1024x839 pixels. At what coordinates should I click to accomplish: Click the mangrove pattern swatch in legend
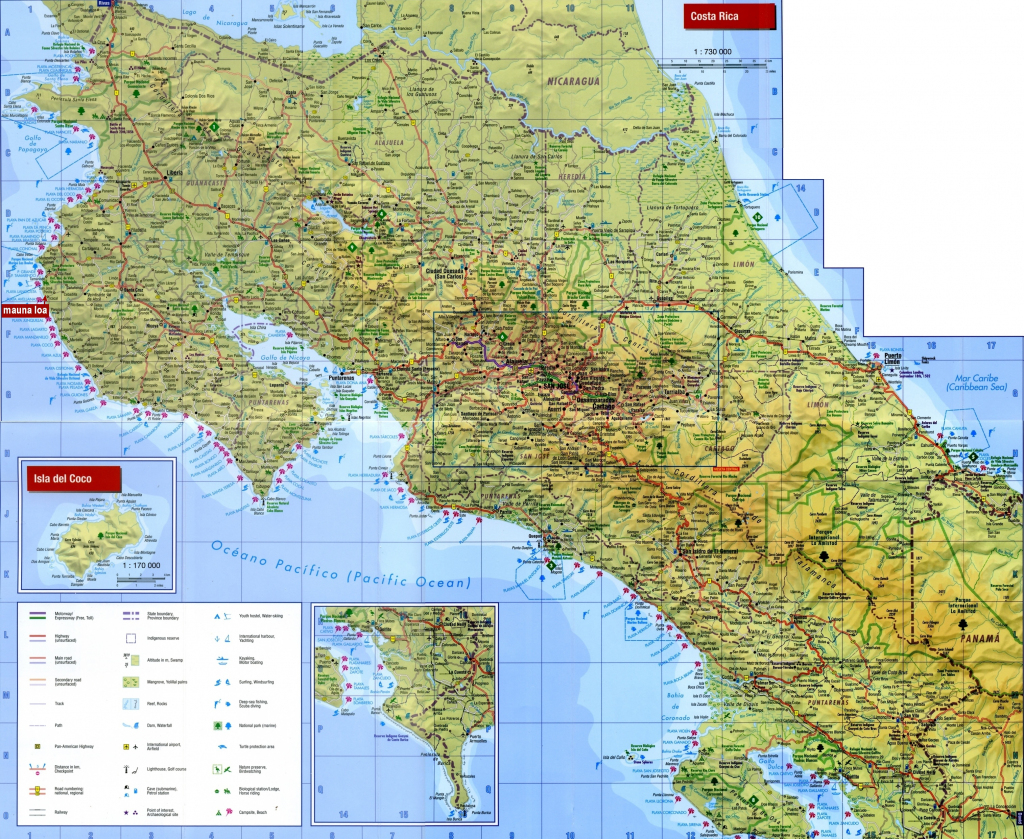click(129, 681)
